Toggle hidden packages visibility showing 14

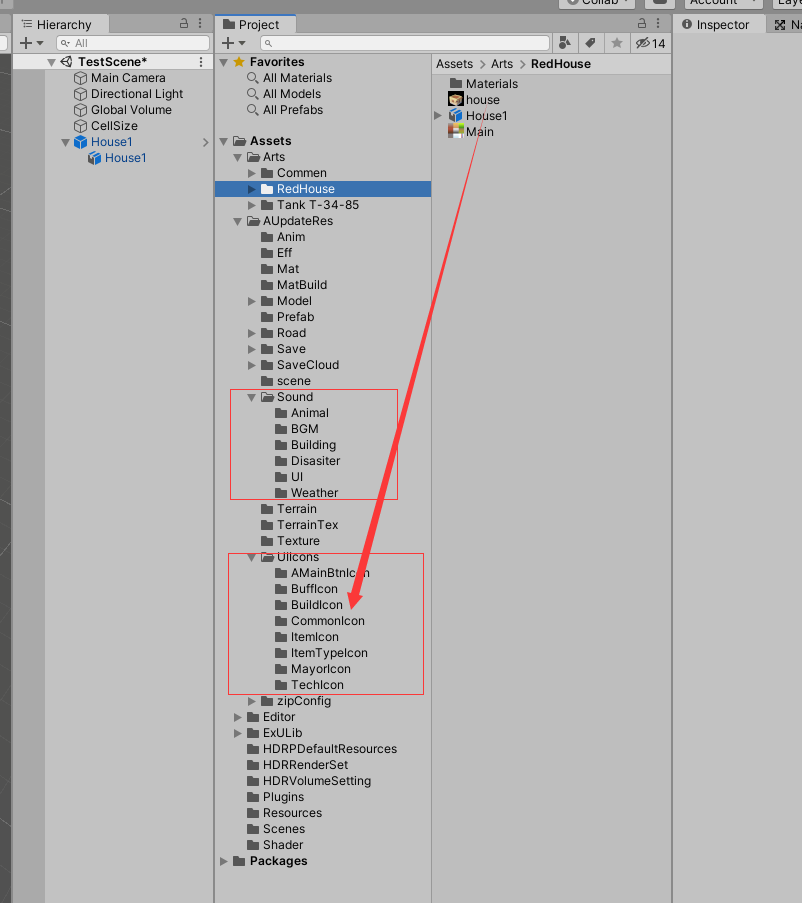(x=651, y=43)
